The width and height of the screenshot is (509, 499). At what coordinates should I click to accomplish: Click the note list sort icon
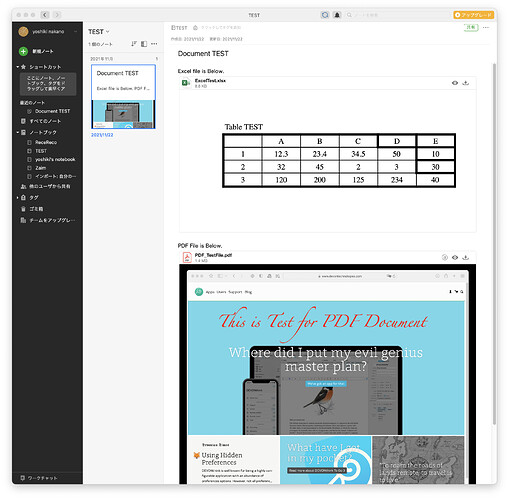pos(134,44)
